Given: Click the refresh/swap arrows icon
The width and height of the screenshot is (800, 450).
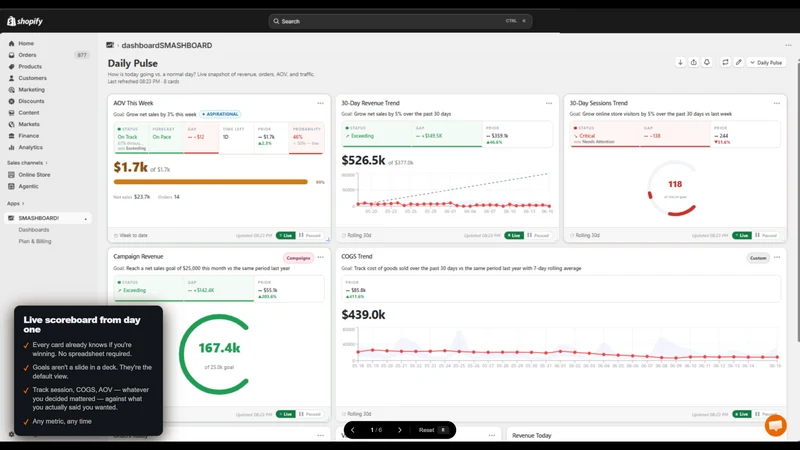Looking at the screenshot, I should click(x=725, y=62).
